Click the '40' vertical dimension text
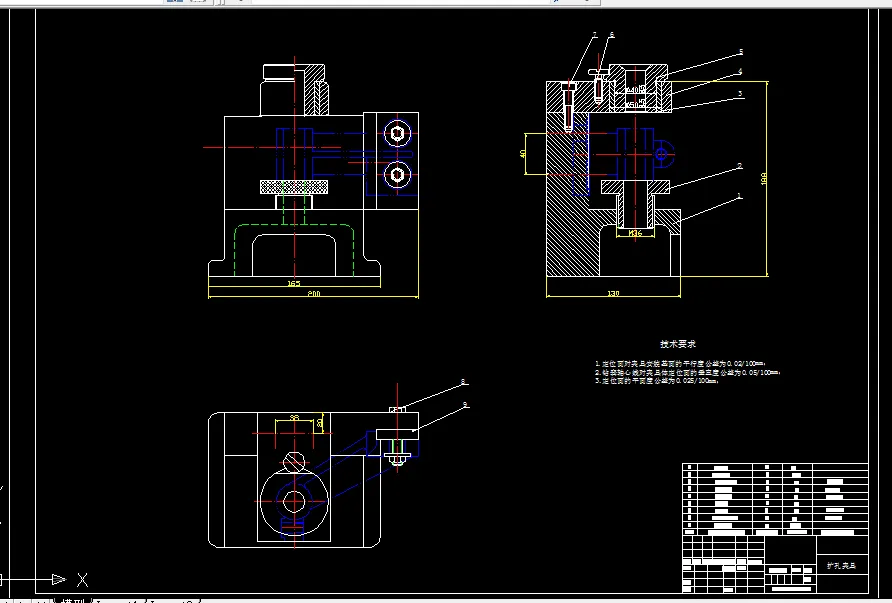This screenshot has width=892, height=603. [x=523, y=154]
